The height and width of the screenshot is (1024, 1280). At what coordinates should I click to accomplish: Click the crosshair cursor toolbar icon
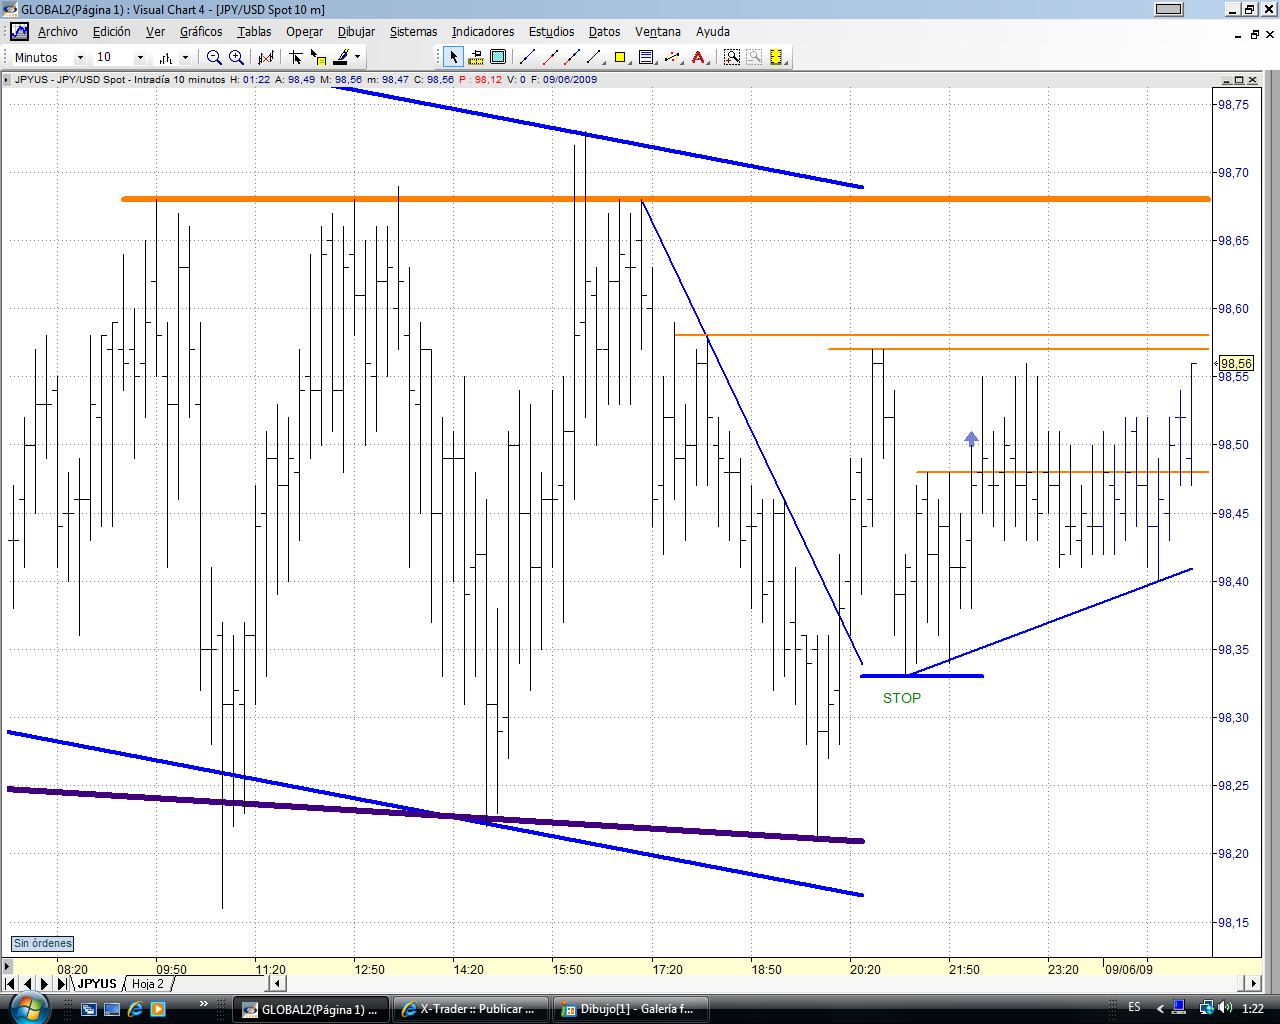tap(296, 58)
